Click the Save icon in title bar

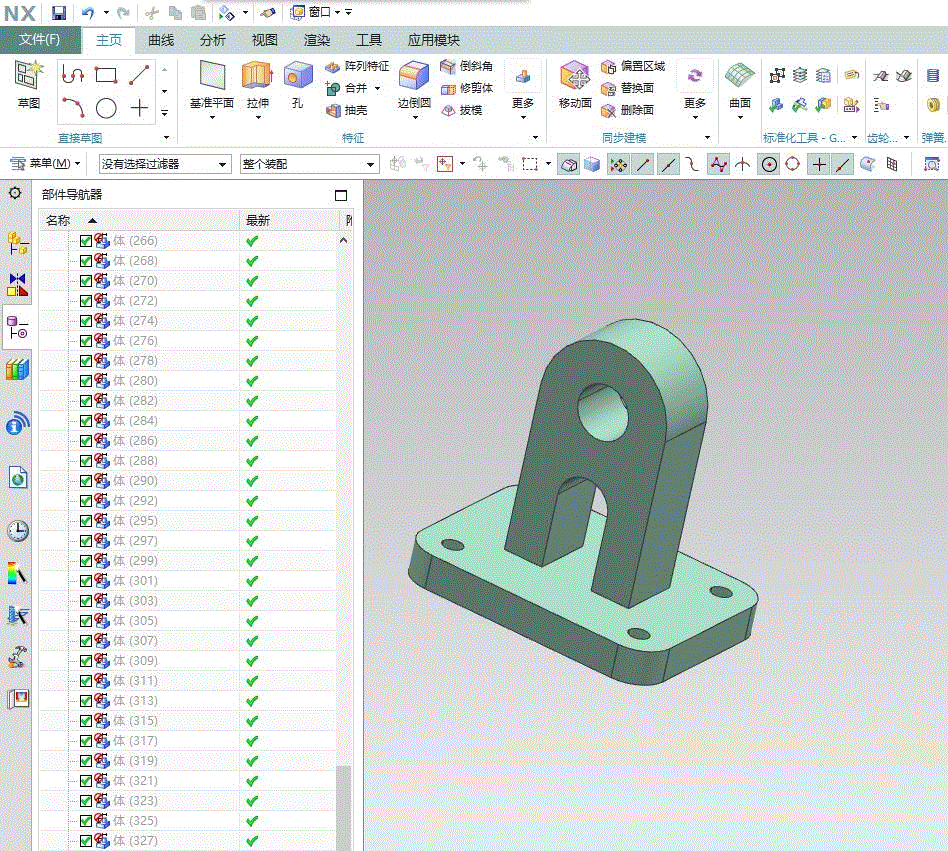(59, 12)
